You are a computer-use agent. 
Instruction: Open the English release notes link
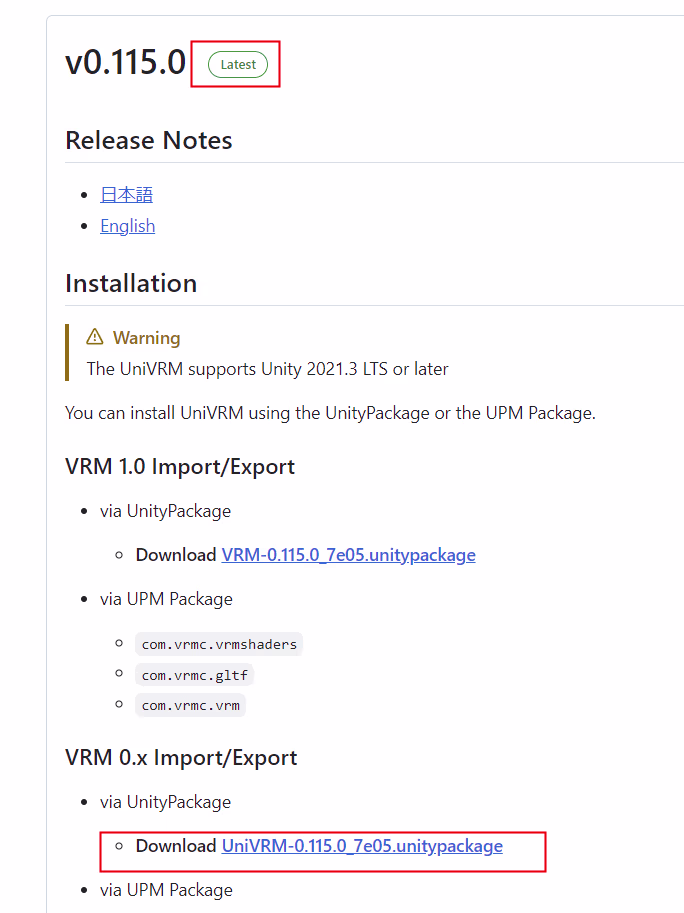click(x=127, y=226)
